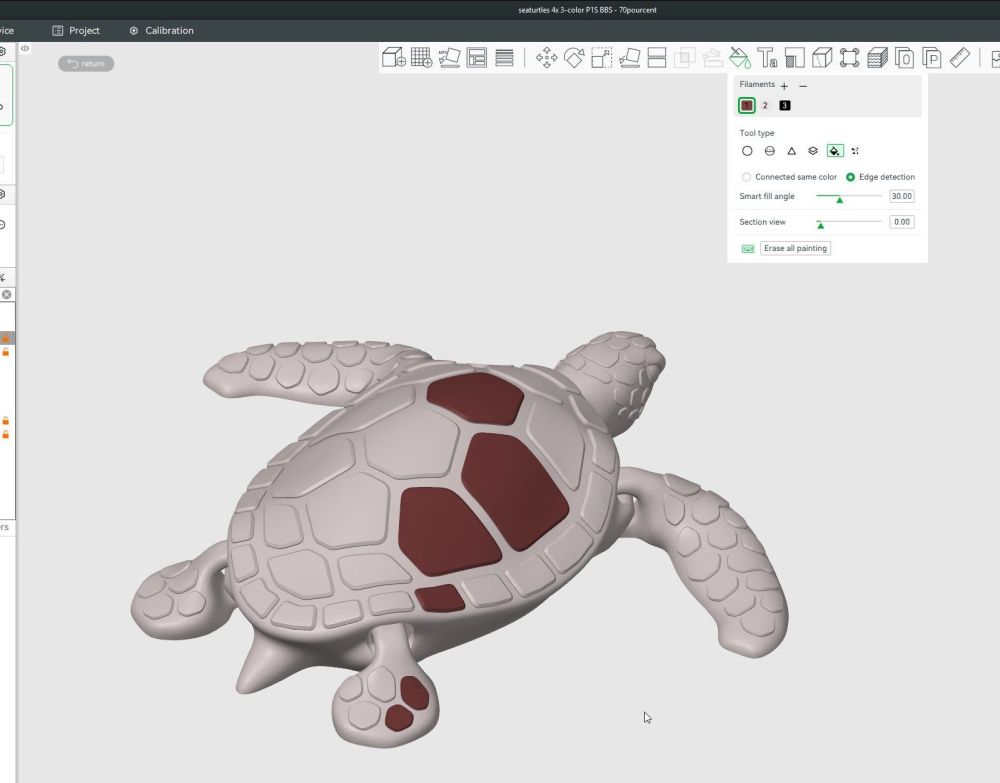Click the return button
Viewport: 1000px width, 783px height.
86,64
